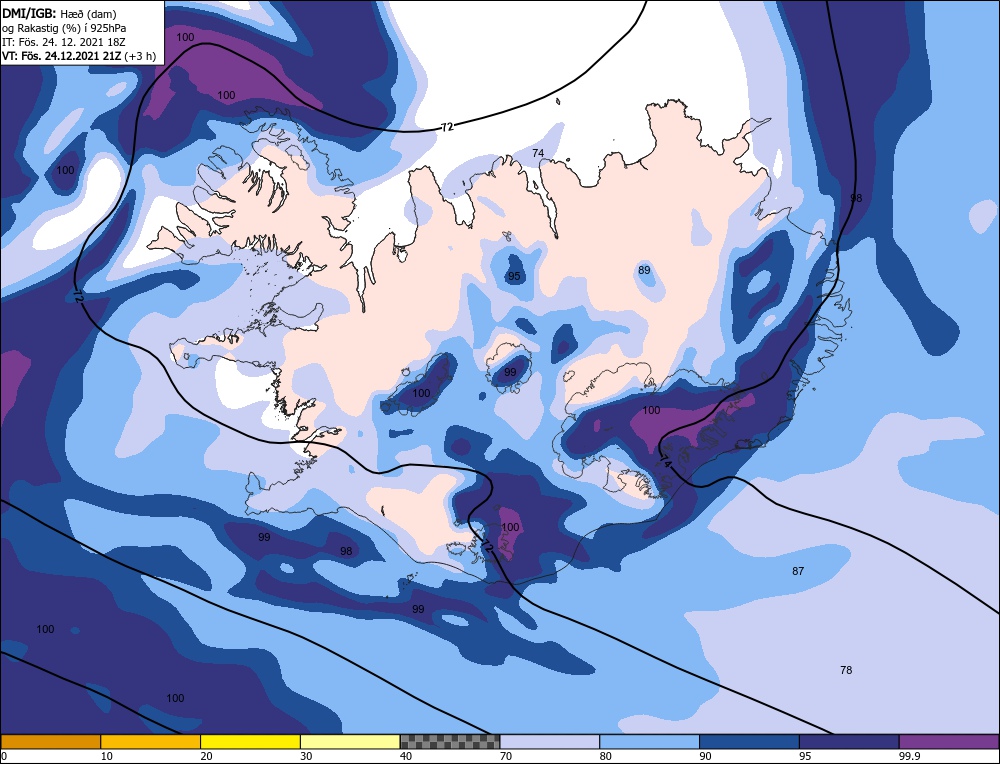The width and height of the screenshot is (1000, 764).
Task: Click the '98' value near the eastern contour line
Action: (856, 198)
